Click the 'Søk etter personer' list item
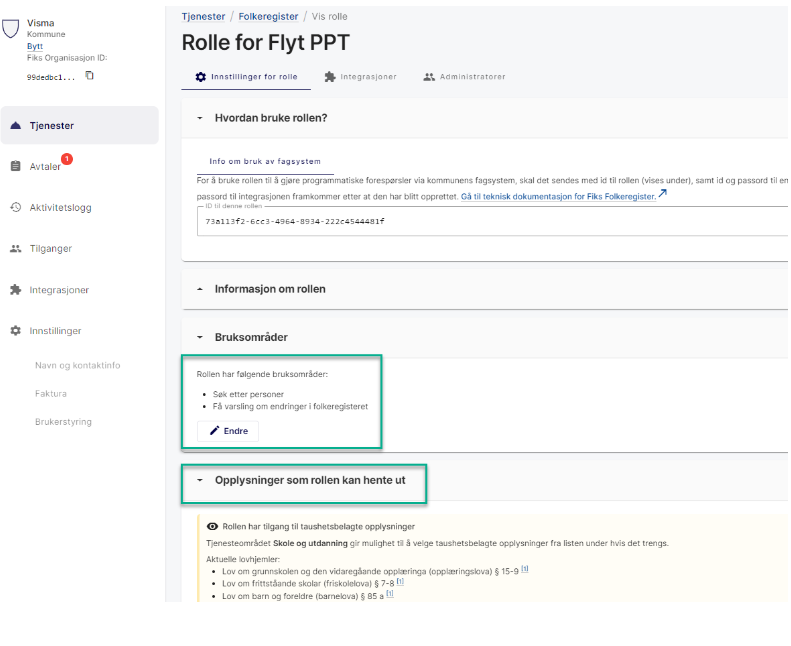The height and width of the screenshot is (646, 791). point(248,394)
